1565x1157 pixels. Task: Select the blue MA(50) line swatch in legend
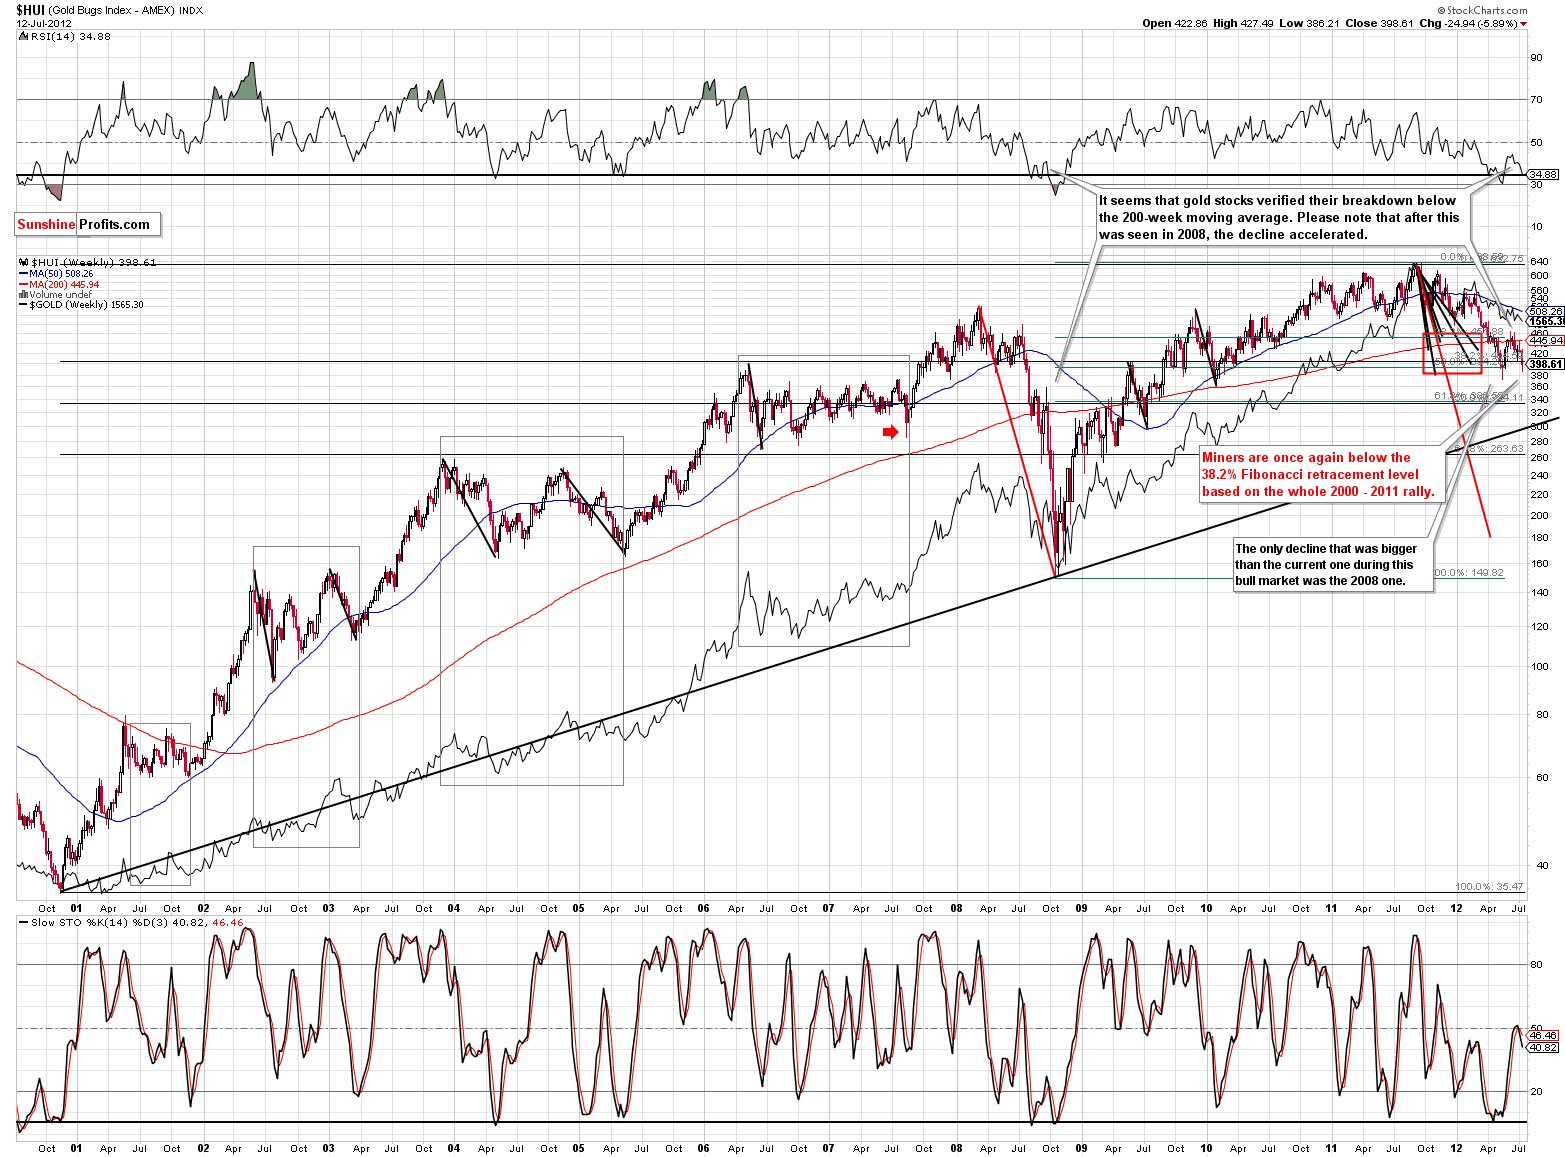(x=24, y=273)
